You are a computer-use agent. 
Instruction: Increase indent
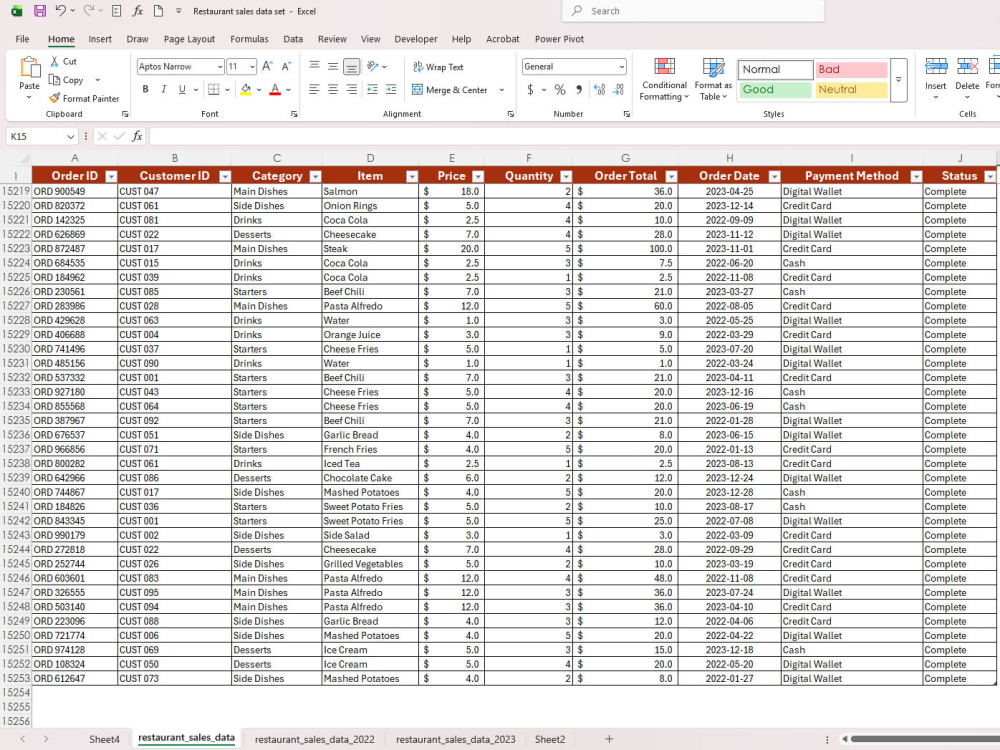[x=391, y=89]
